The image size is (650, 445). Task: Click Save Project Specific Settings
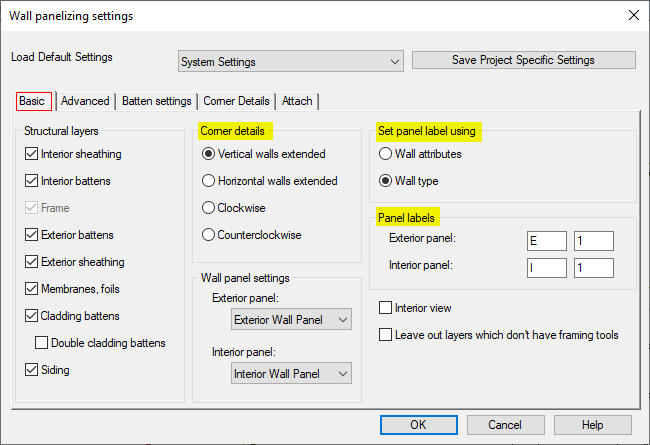click(x=523, y=60)
